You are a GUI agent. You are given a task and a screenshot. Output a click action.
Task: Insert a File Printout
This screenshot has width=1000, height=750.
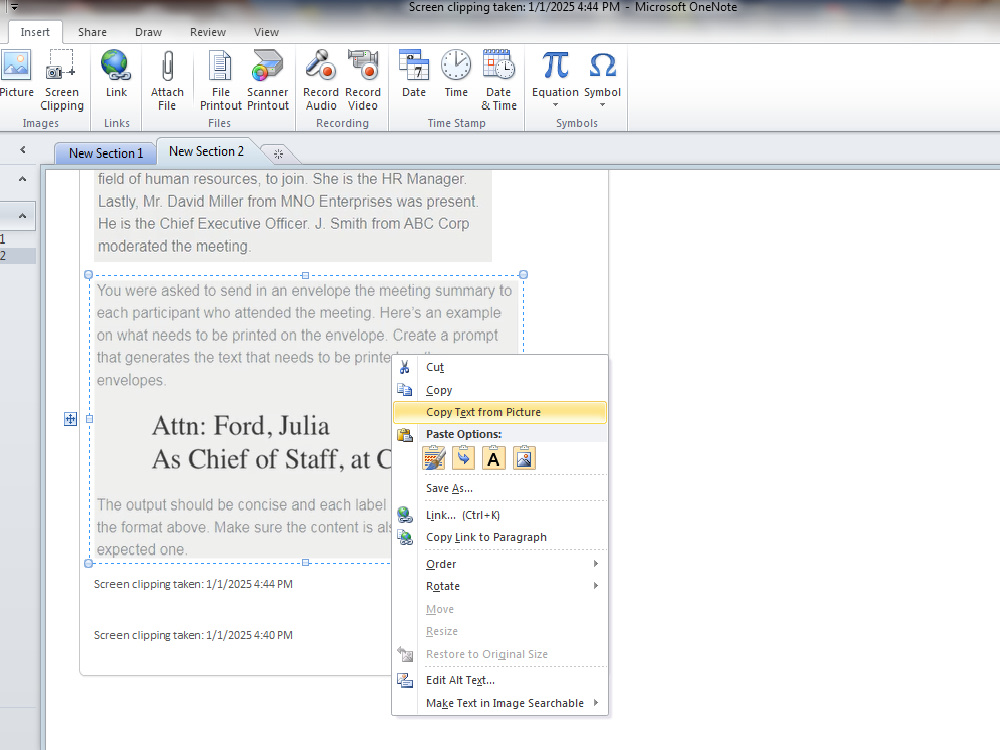click(220, 80)
